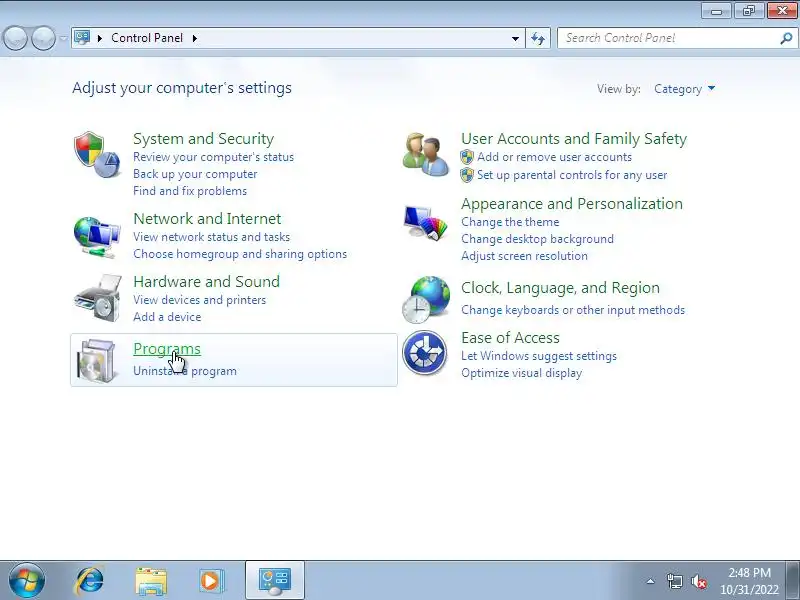
Task: Click Review your computer's status
Action: click(x=213, y=157)
